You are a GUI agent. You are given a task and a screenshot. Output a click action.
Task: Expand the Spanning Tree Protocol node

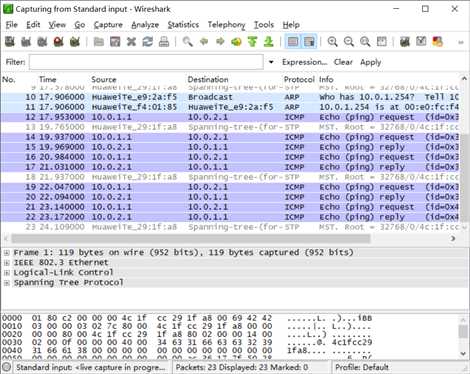(6, 283)
